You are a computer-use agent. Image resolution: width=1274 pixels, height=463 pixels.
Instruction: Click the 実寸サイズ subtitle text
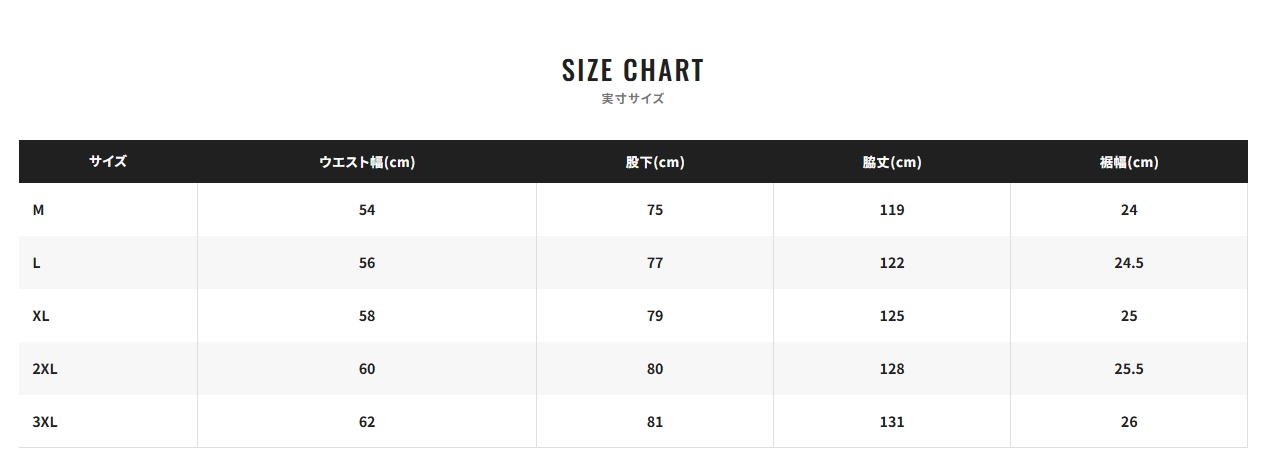click(x=633, y=99)
